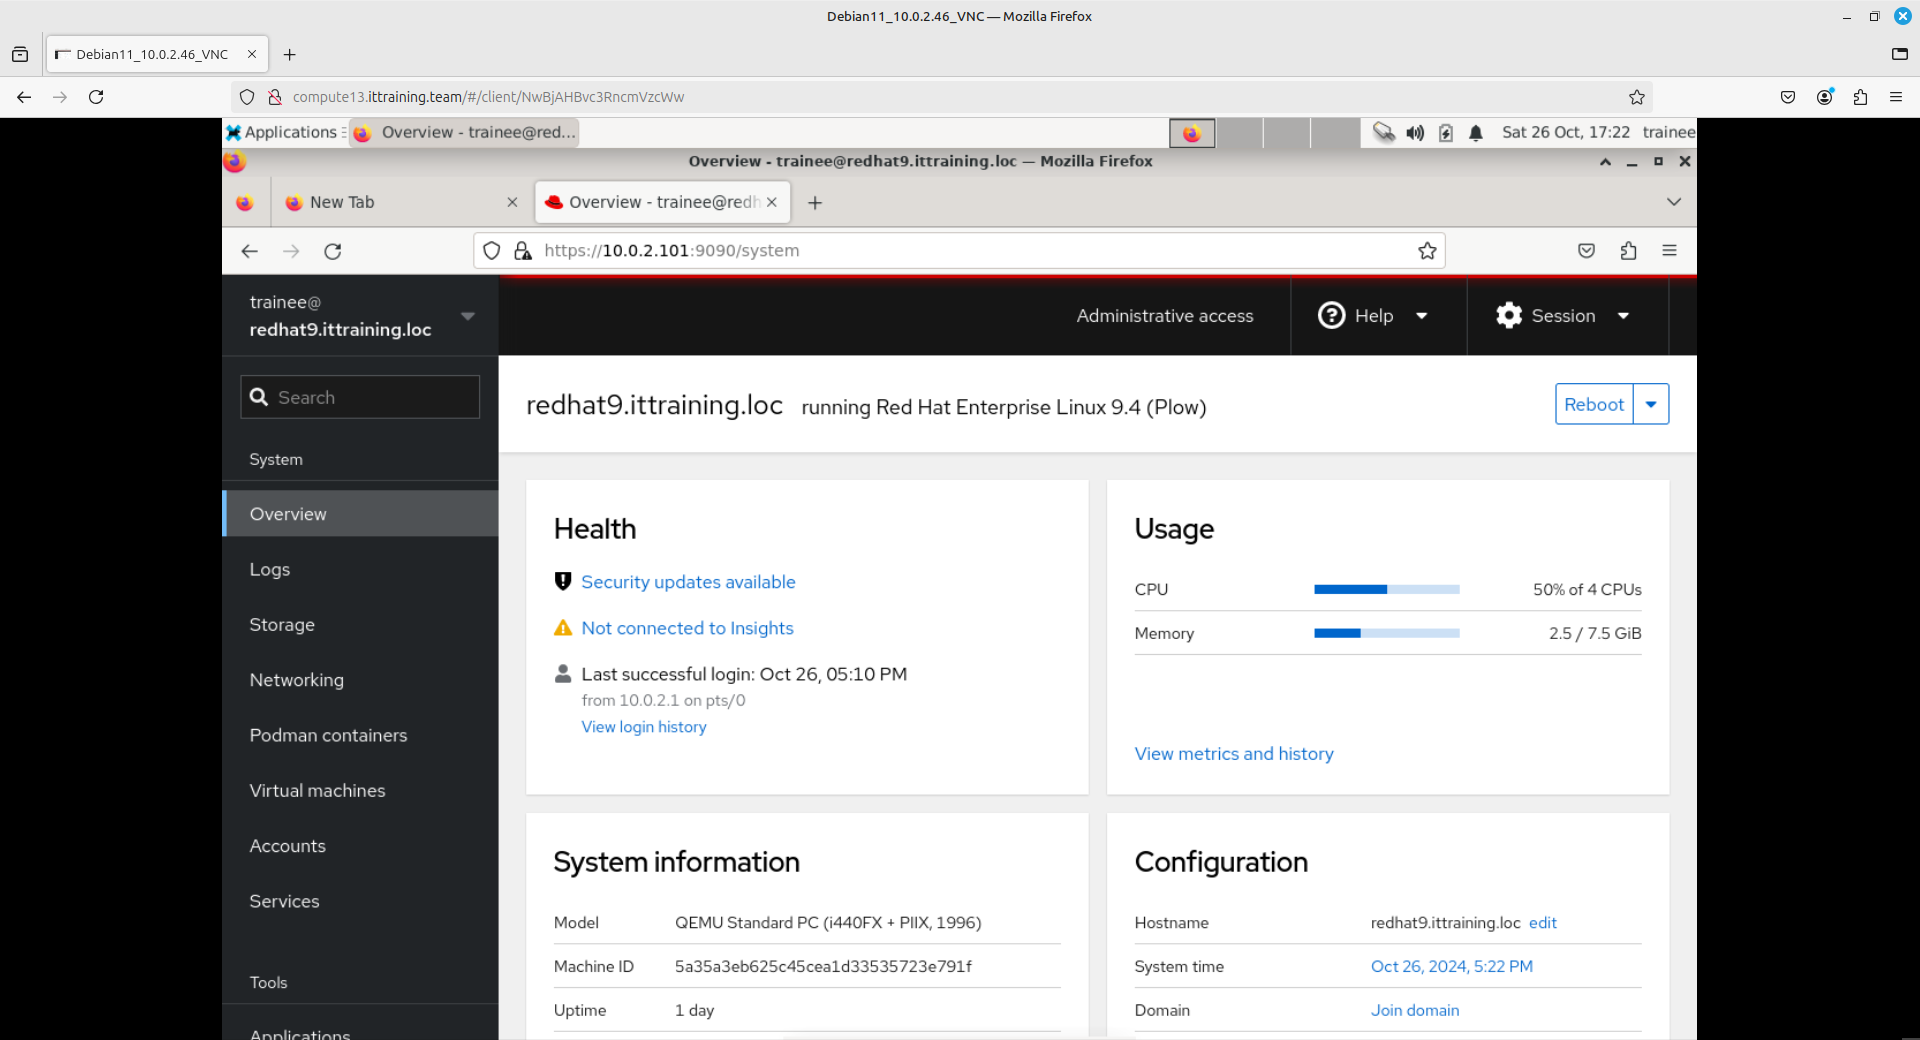Click the Memory usage bar
Screen dimensions: 1920x1040
coord(1387,633)
